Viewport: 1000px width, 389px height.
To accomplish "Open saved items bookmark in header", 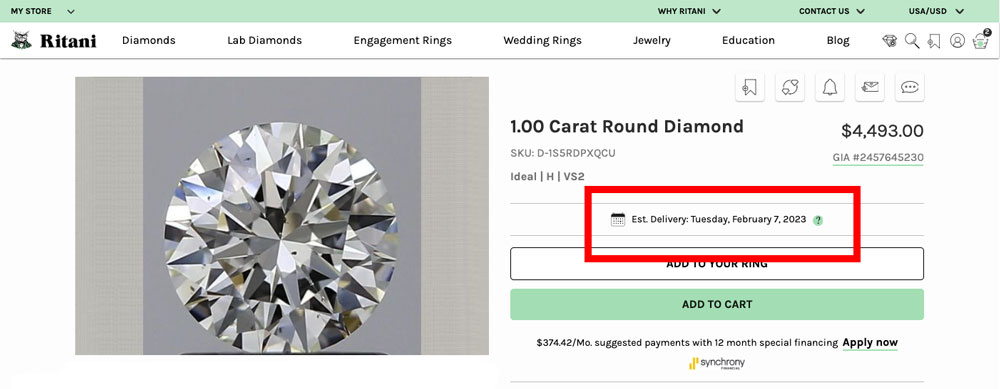I will (x=934, y=41).
